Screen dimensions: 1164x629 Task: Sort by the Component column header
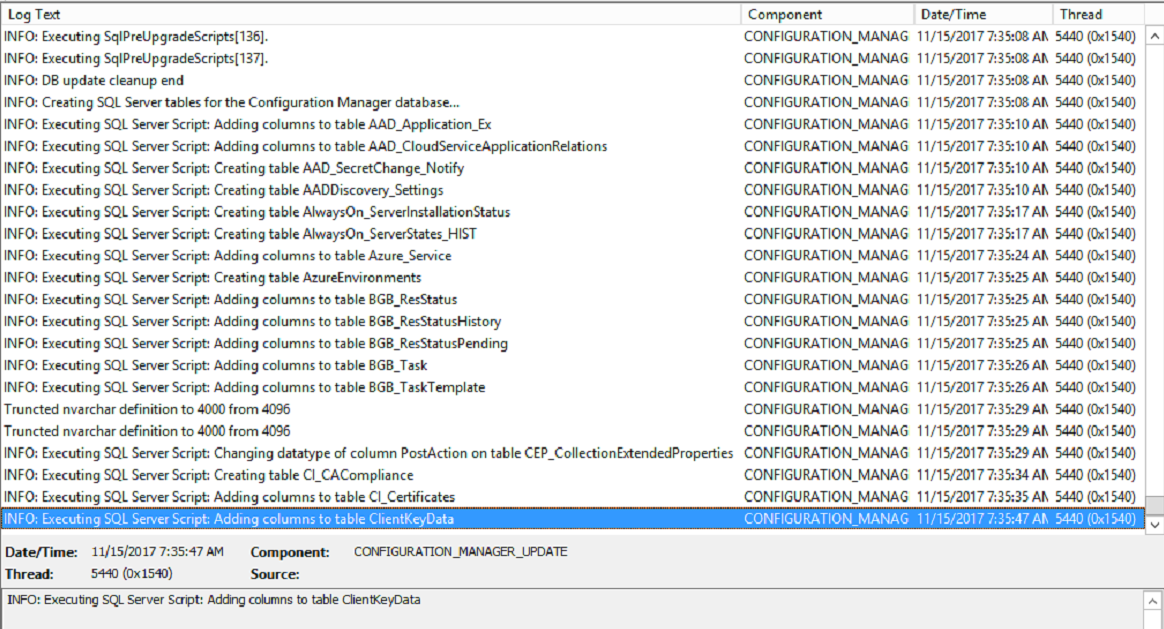tap(828, 14)
